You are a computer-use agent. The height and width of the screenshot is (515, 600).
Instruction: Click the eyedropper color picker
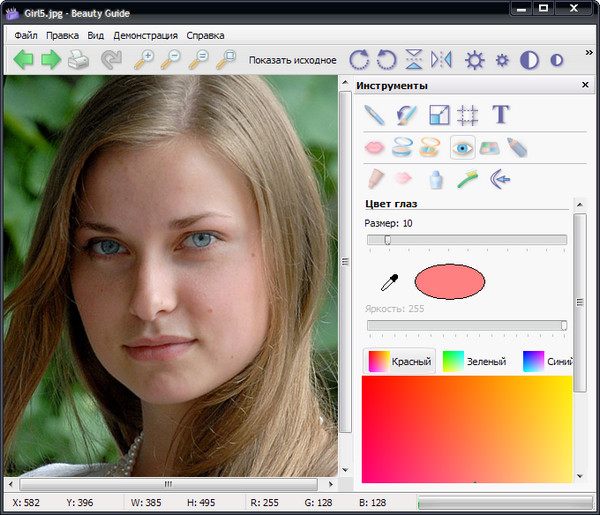389,284
